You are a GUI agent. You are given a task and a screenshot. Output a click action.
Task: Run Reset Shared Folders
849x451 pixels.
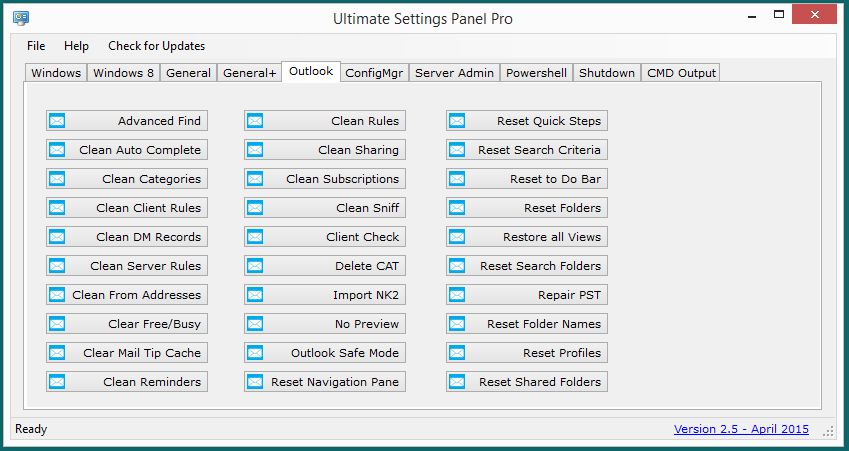pyautogui.click(x=527, y=382)
